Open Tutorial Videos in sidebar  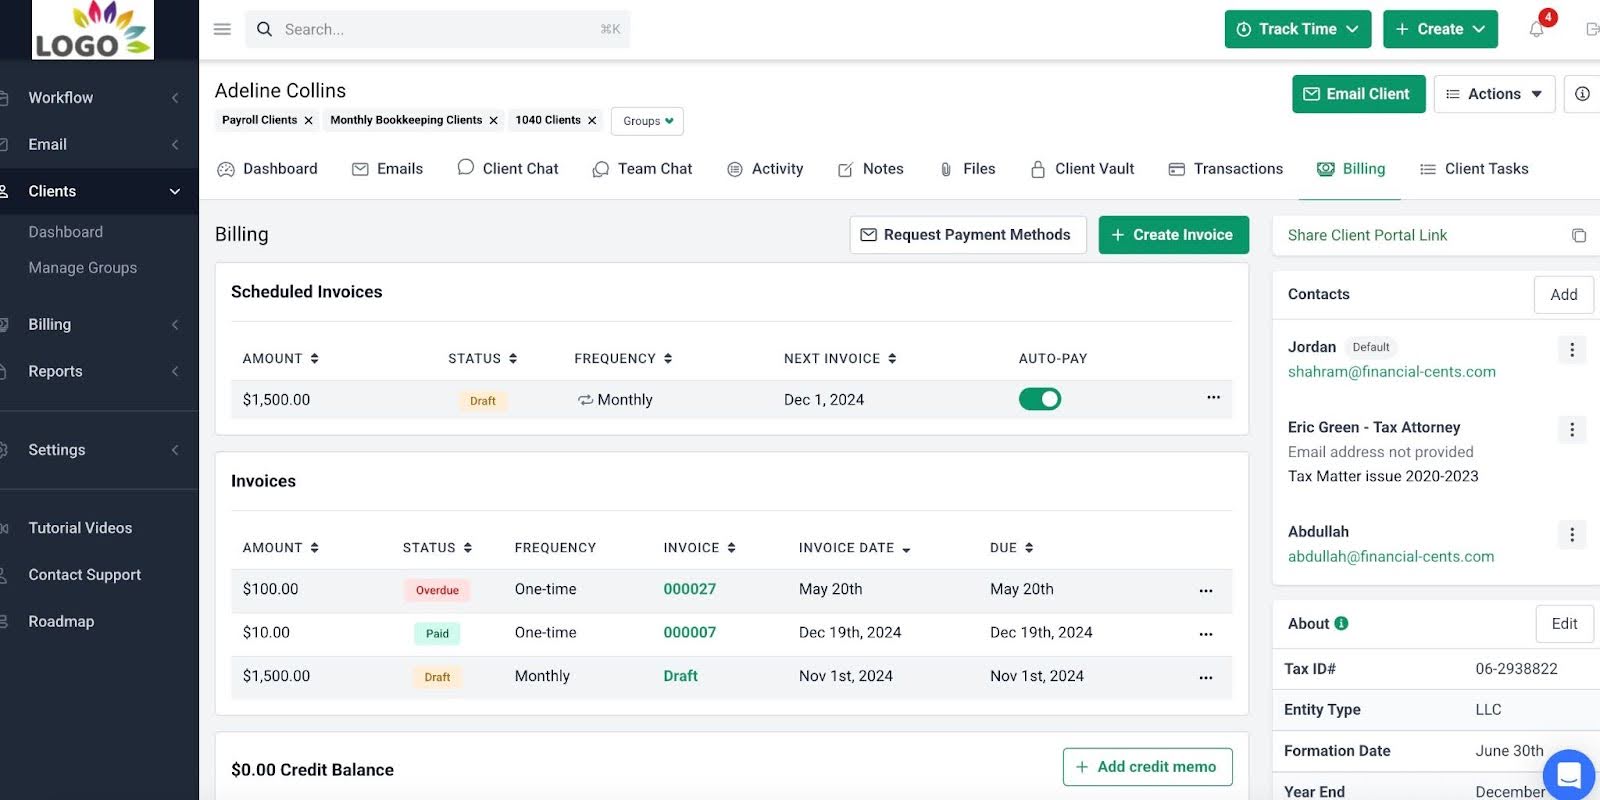[x=80, y=528]
